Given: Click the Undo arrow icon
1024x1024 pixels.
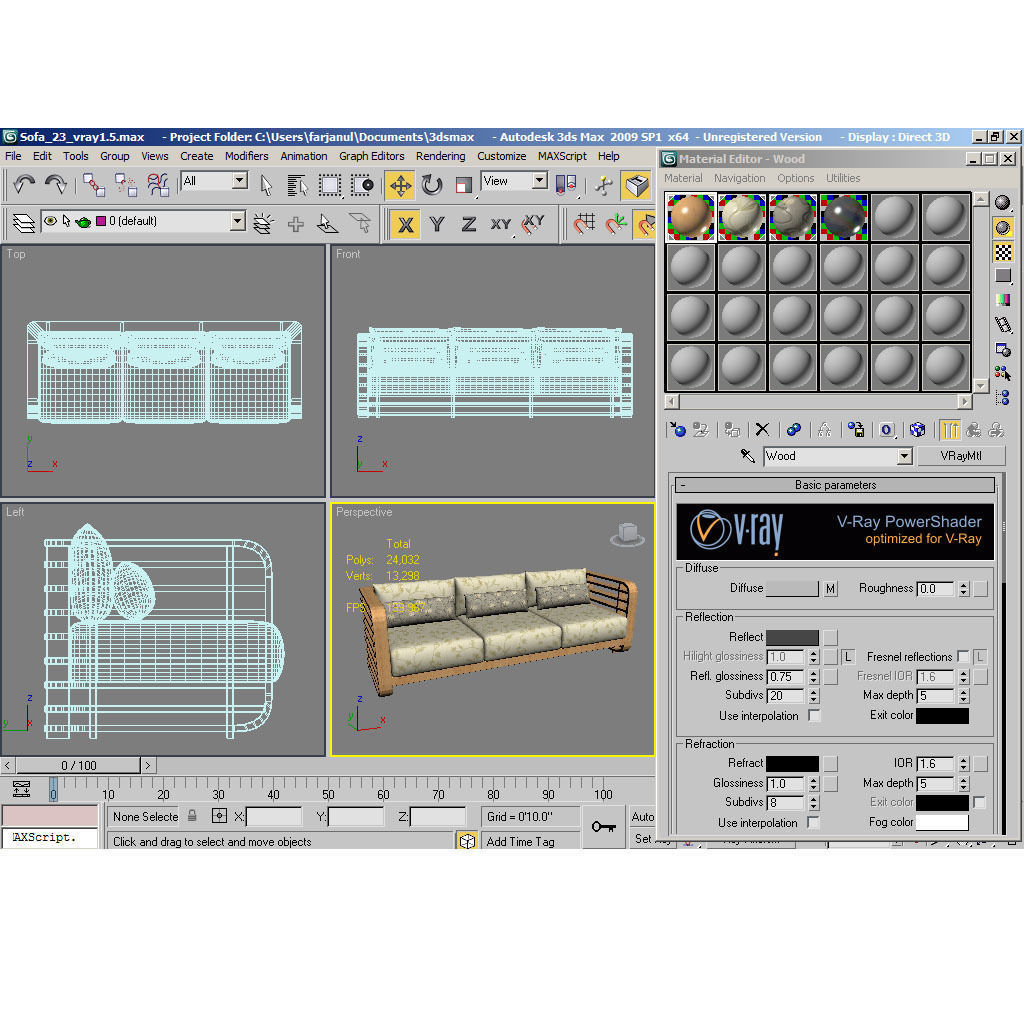Looking at the screenshot, I should point(25,185).
